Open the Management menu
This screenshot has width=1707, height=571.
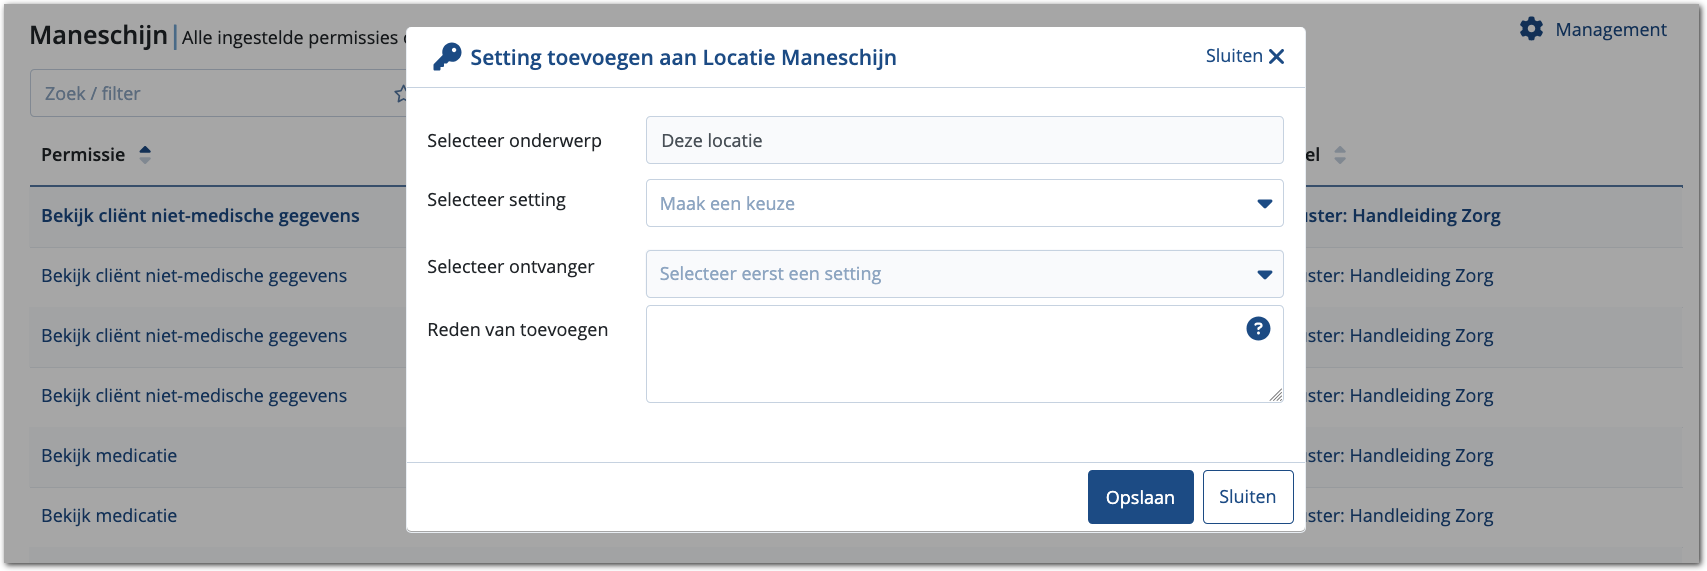(1610, 30)
